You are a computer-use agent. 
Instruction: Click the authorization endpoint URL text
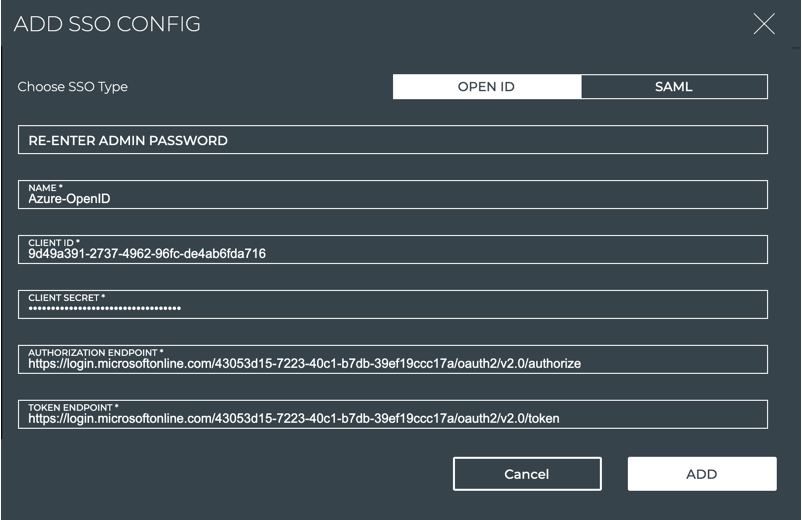pos(304,364)
